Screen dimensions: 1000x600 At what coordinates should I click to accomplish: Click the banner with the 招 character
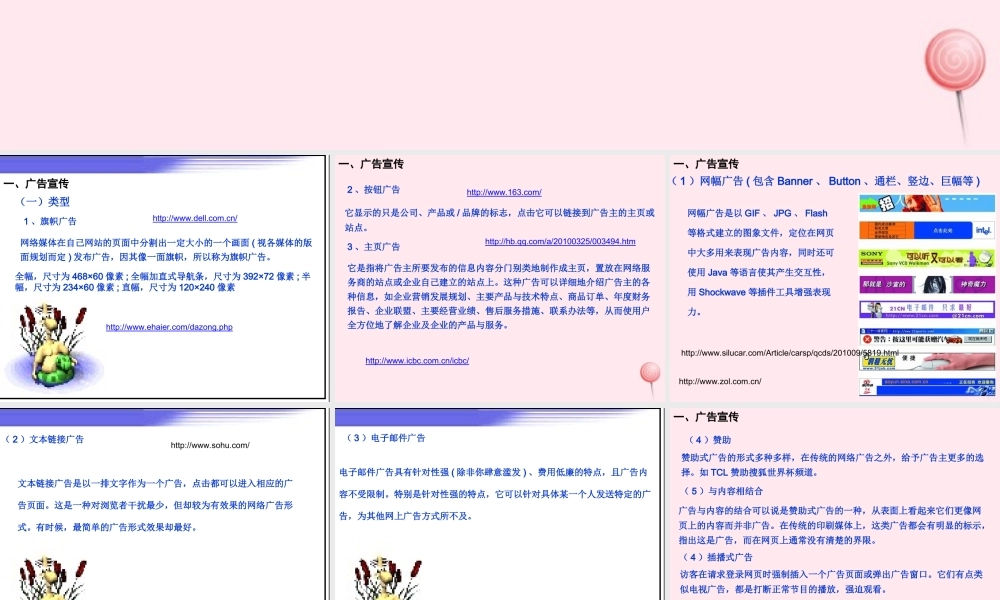[927, 203]
